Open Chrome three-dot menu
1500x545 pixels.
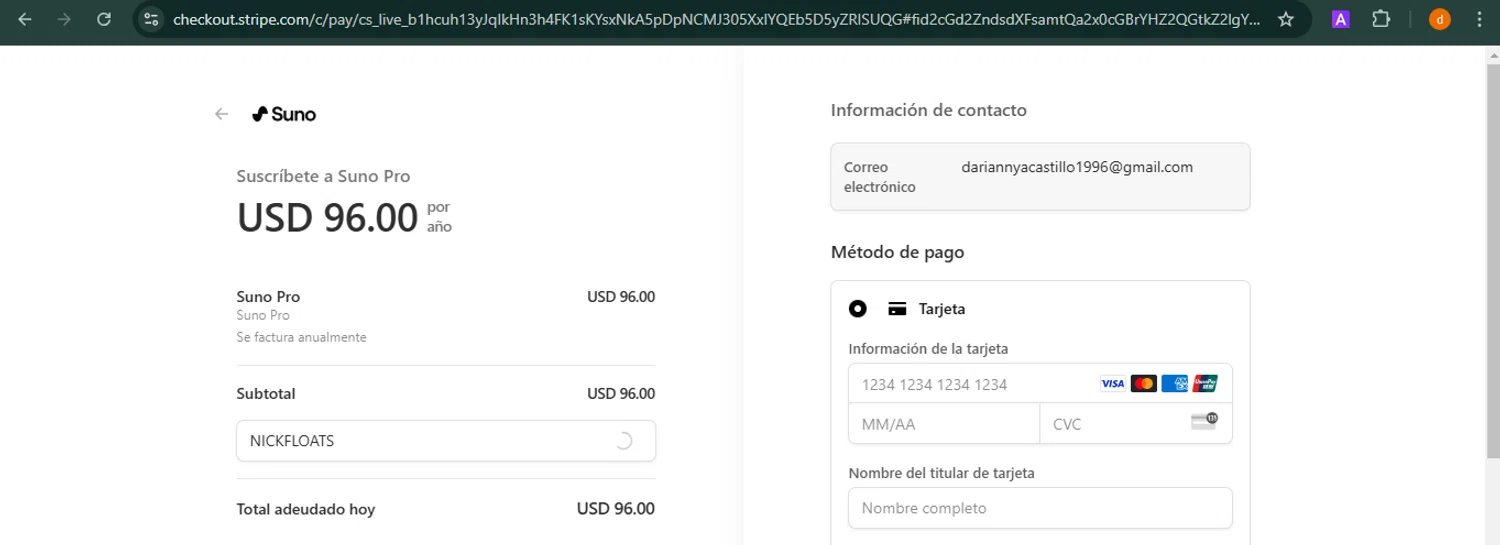pos(1480,19)
